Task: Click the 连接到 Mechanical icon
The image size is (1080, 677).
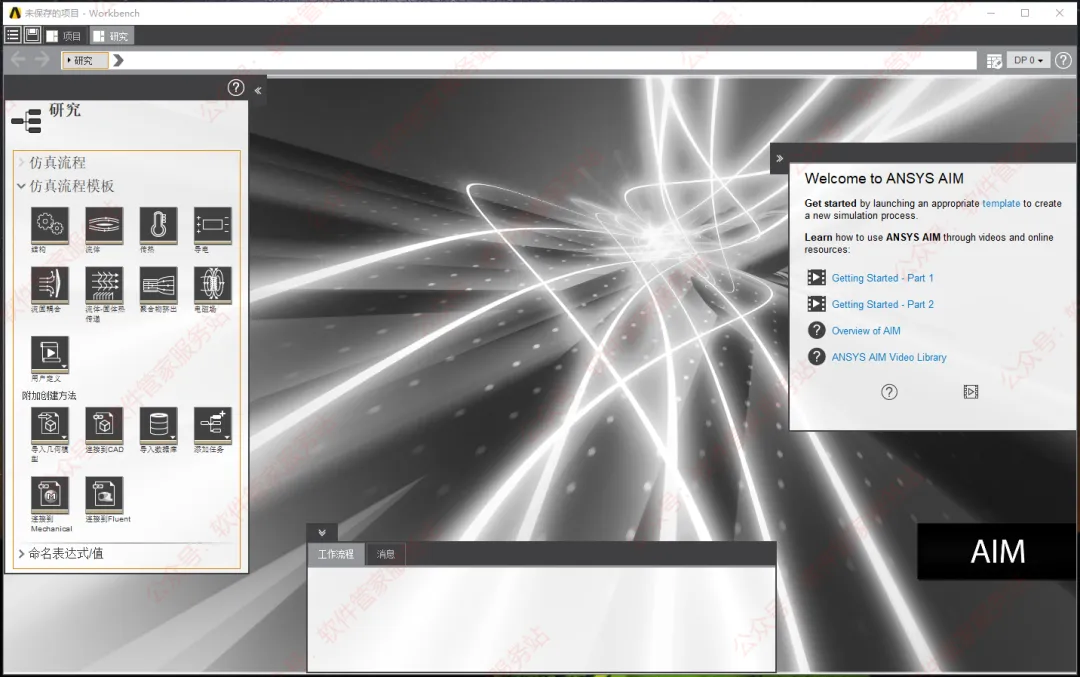Action: pyautogui.click(x=50, y=494)
